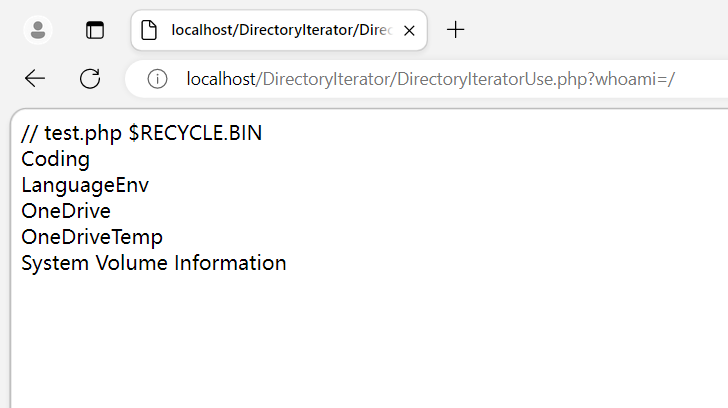Click the "$RECYCLE.BIN" entry
The width and height of the screenshot is (728, 408).
point(195,133)
